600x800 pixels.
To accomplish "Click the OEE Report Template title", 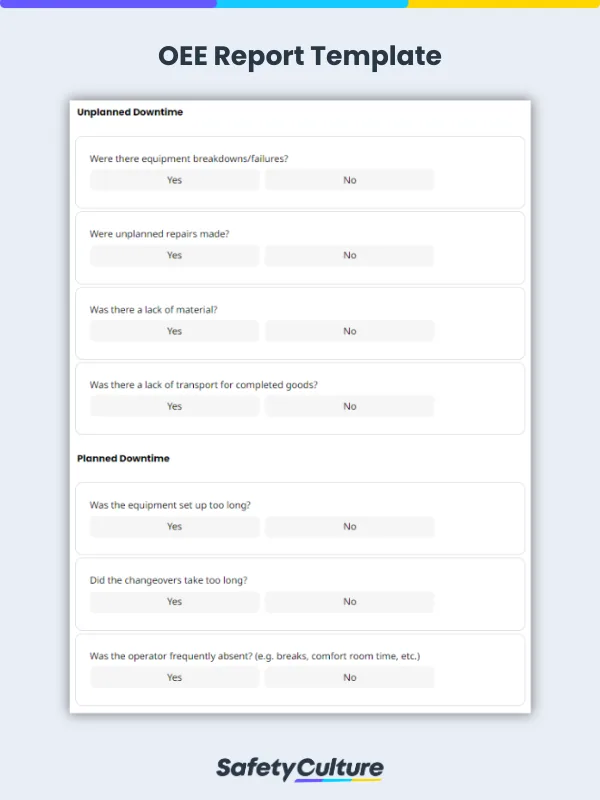I will click(300, 56).
